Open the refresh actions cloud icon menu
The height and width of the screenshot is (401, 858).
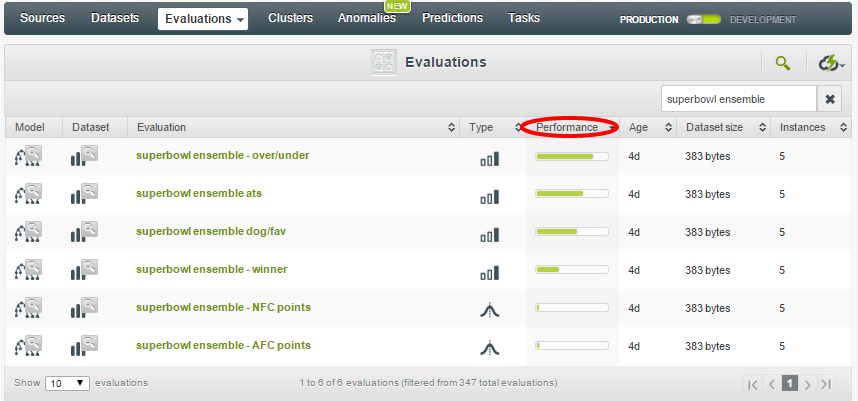point(830,63)
